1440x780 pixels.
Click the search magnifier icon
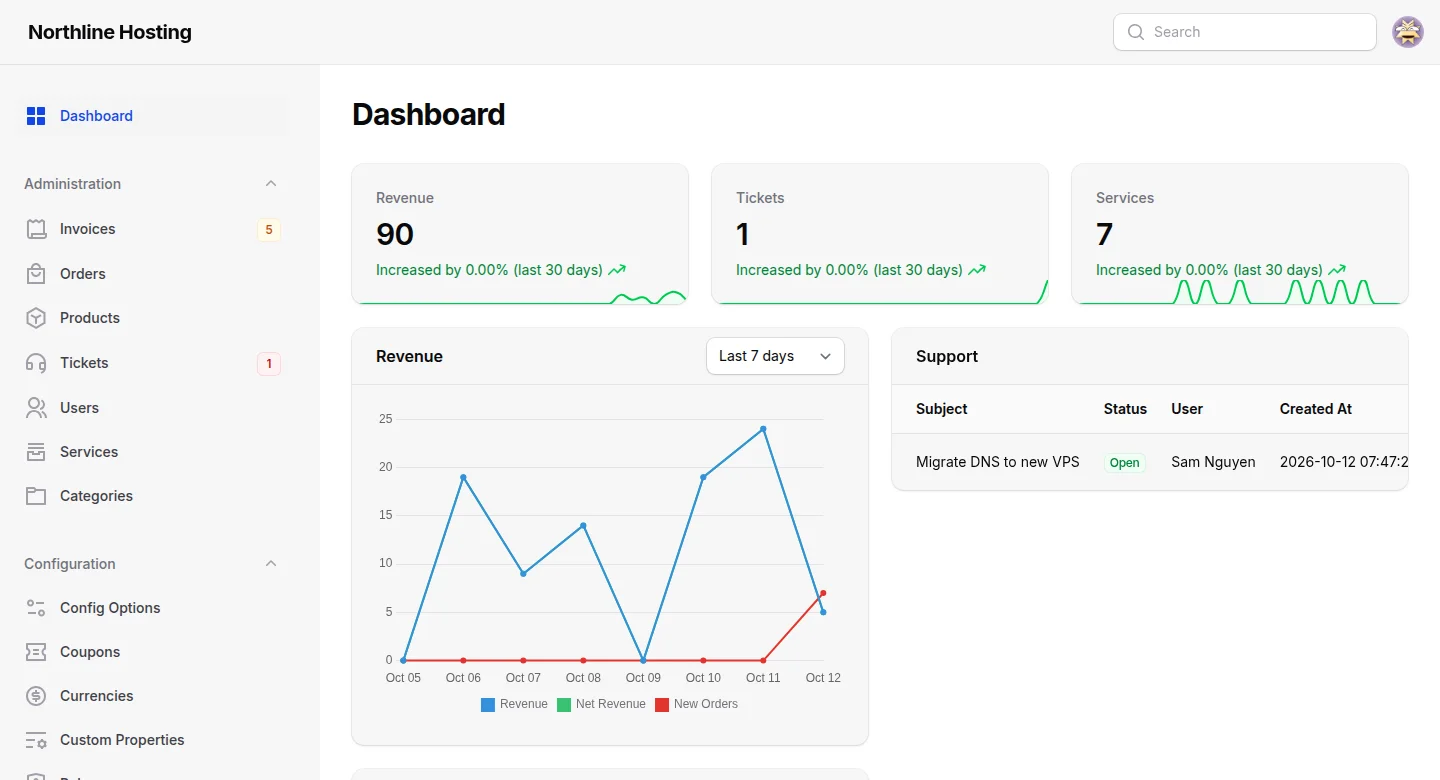pos(1136,32)
